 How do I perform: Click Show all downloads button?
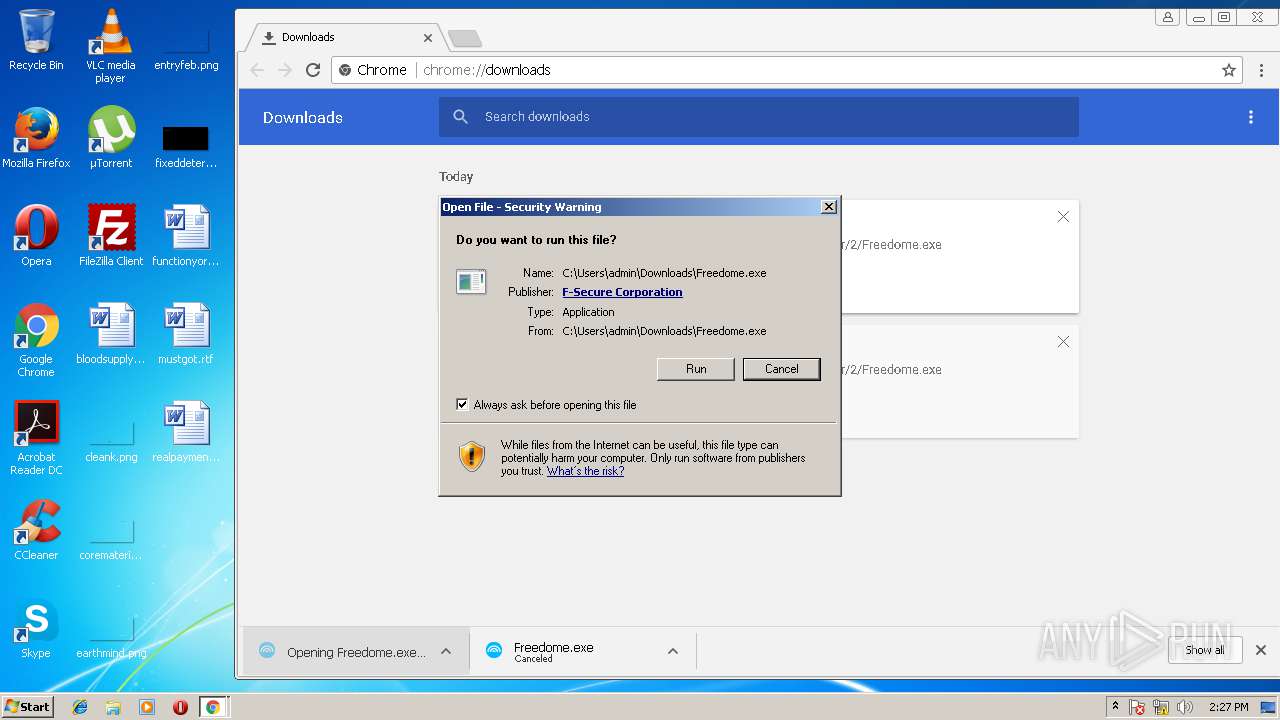click(1204, 650)
